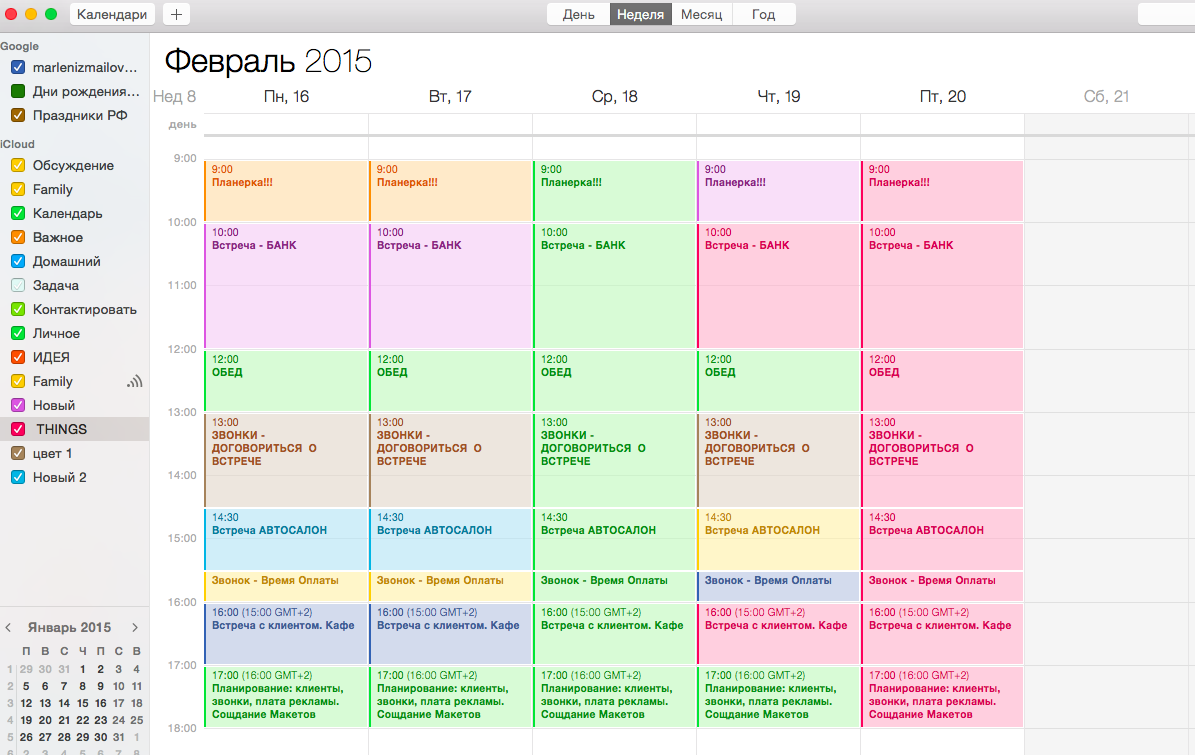Select day 1 in January mini calendar
Image resolution: width=1195 pixels, height=755 pixels.
tap(82, 669)
